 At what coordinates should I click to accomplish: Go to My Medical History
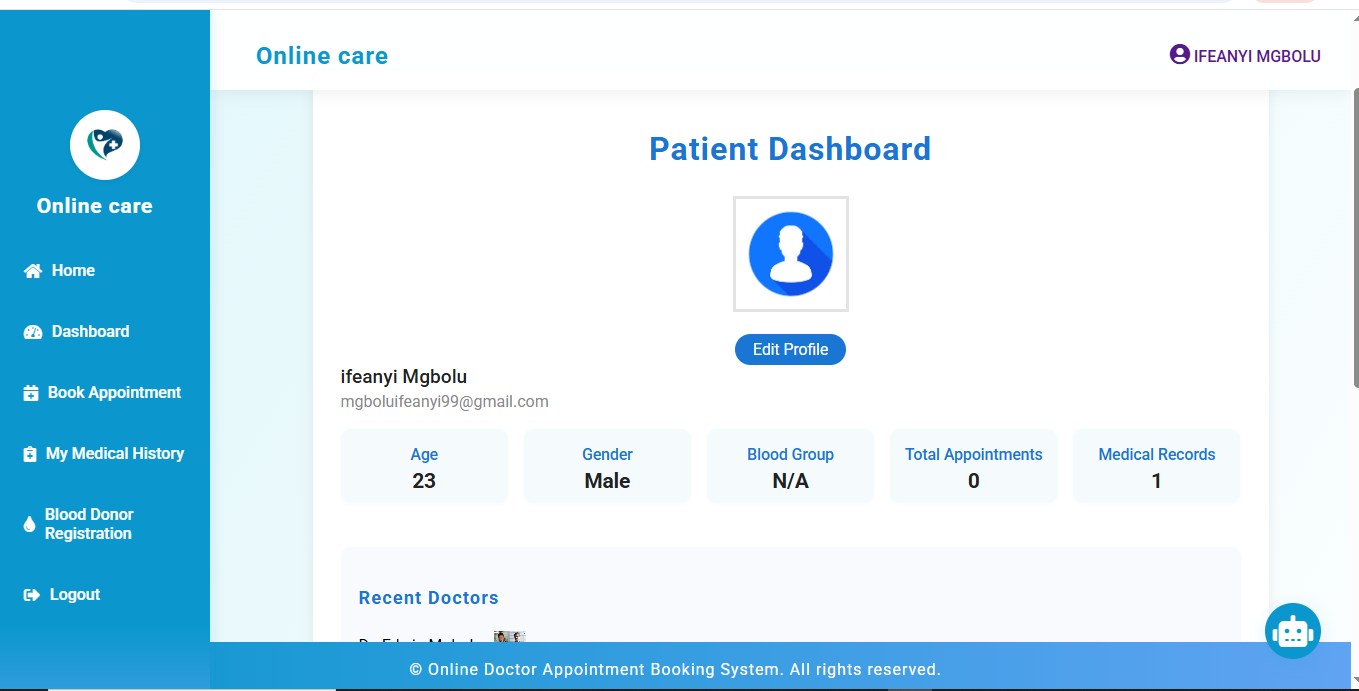pos(115,454)
